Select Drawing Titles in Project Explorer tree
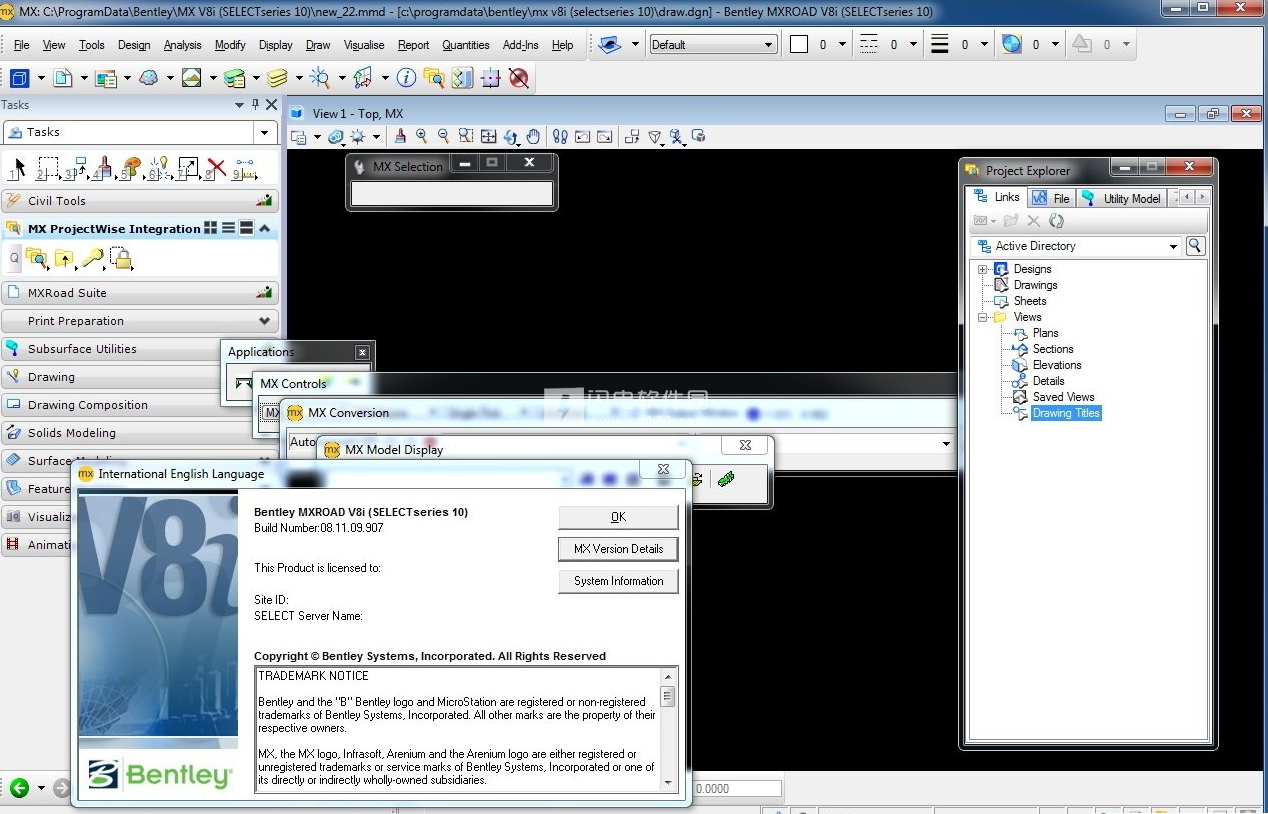Screen dimensions: 1268x814 [1066, 413]
